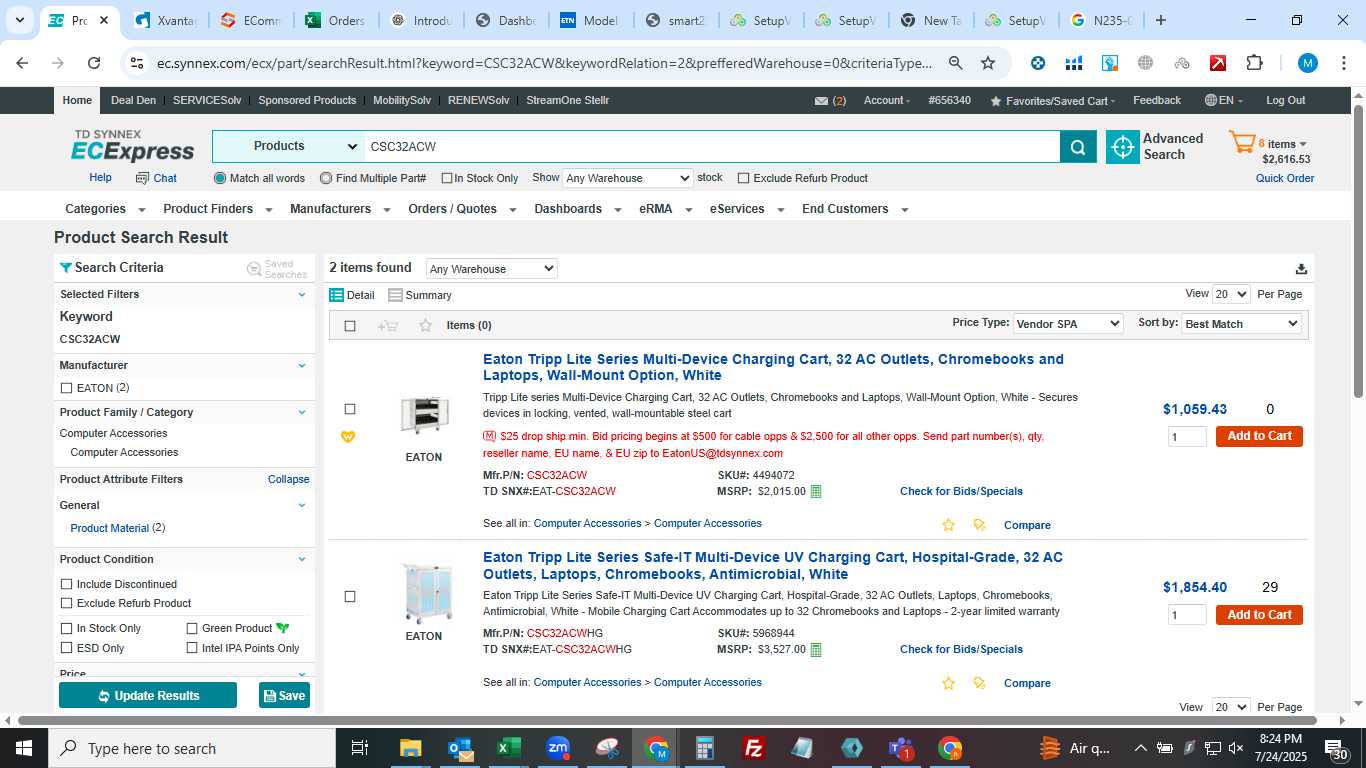The width and height of the screenshot is (1366, 768).
Task: Add CSC32ACWHG UV cart to cart
Action: (1259, 615)
